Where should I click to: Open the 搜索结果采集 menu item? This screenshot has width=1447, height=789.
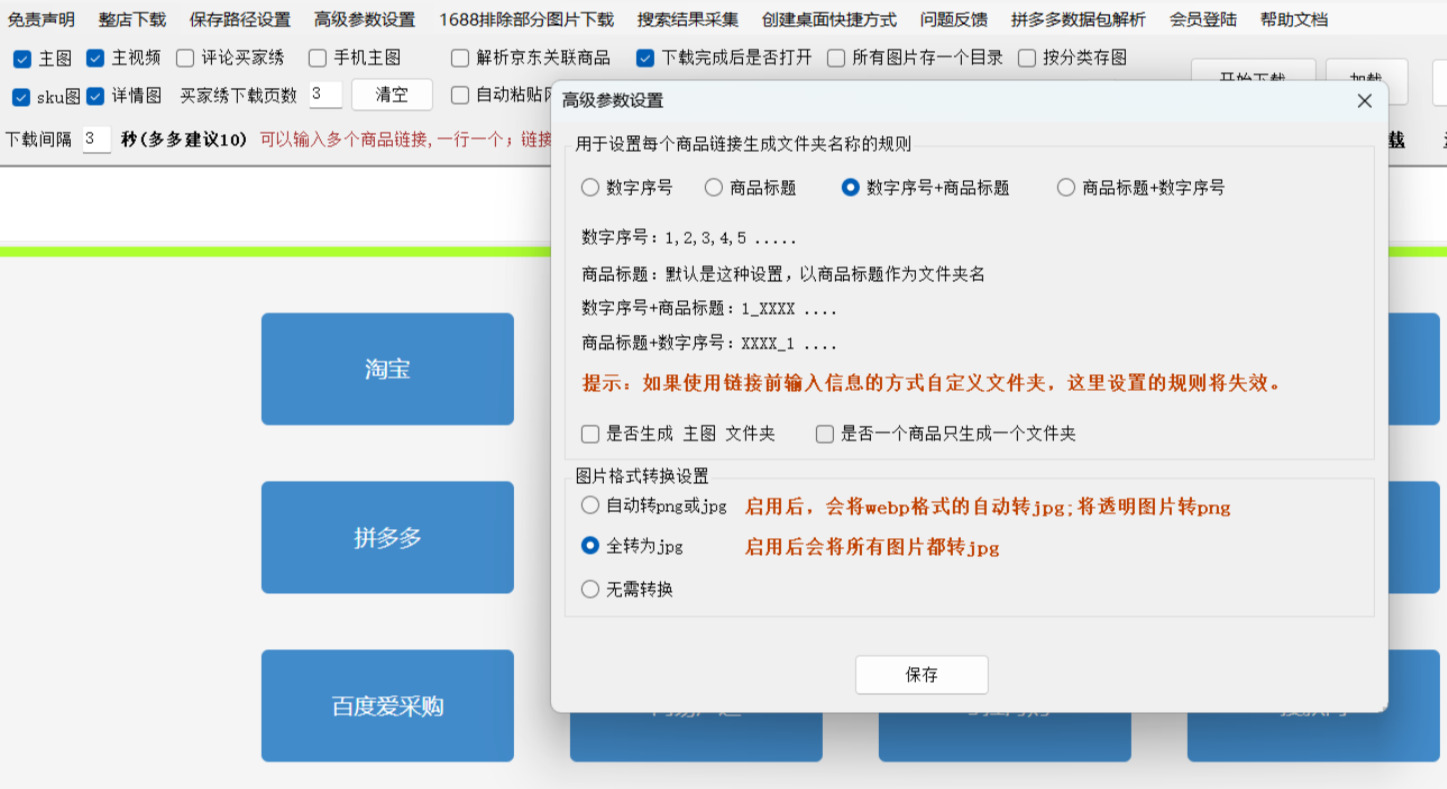[x=688, y=19]
